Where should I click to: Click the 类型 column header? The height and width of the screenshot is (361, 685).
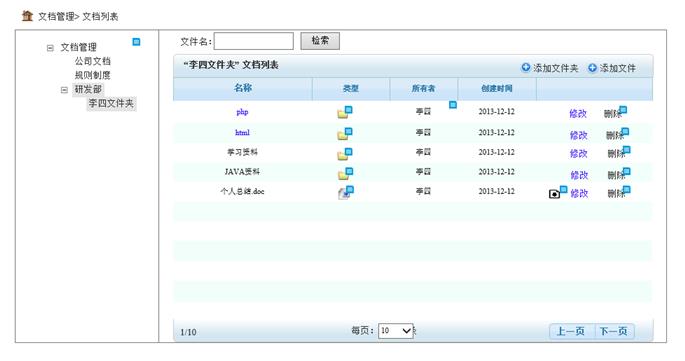pyautogui.click(x=351, y=89)
